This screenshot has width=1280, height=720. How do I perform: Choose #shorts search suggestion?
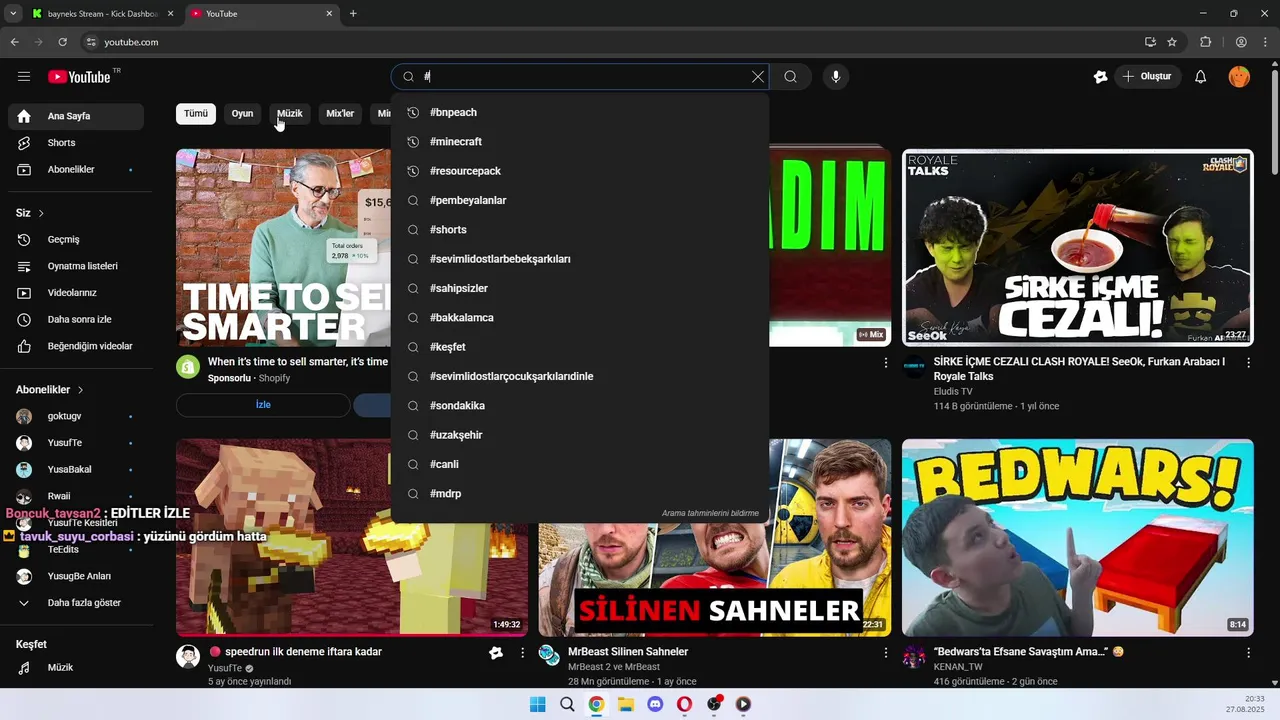click(x=580, y=230)
